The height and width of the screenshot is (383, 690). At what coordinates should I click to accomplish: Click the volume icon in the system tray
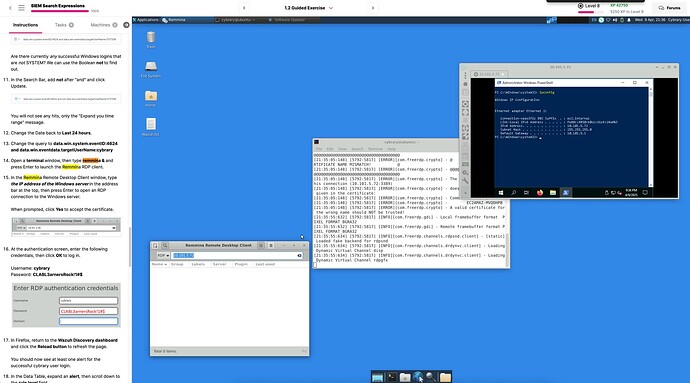[x=615, y=20]
